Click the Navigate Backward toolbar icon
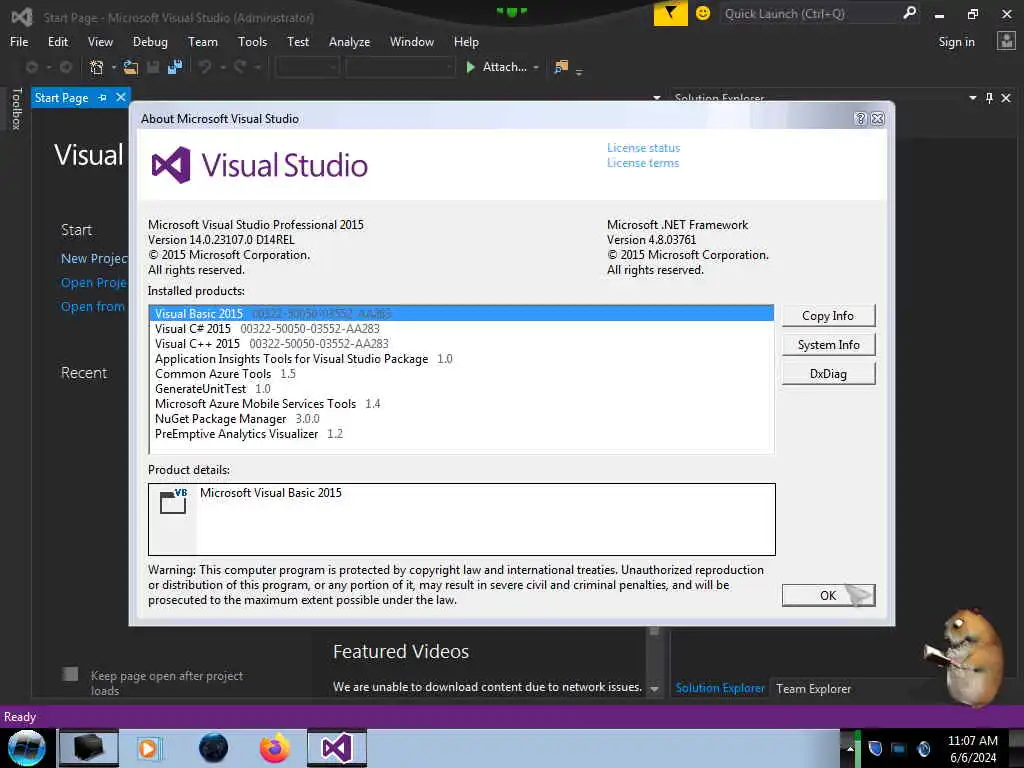Viewport: 1024px width, 768px height. (31, 67)
